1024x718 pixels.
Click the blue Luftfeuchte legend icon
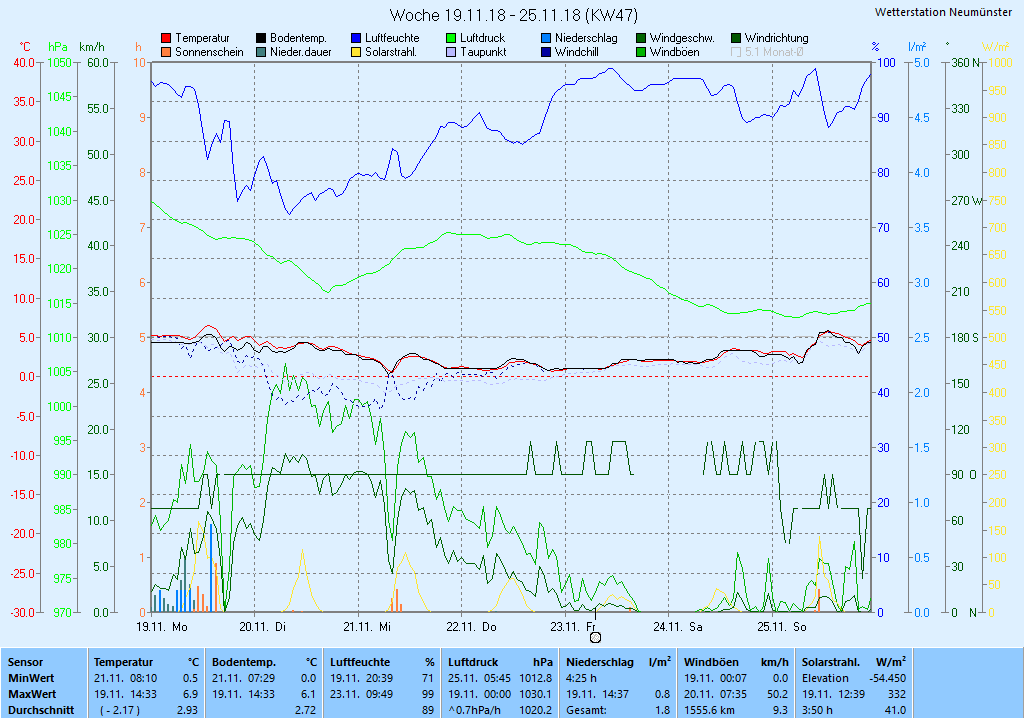(x=356, y=38)
